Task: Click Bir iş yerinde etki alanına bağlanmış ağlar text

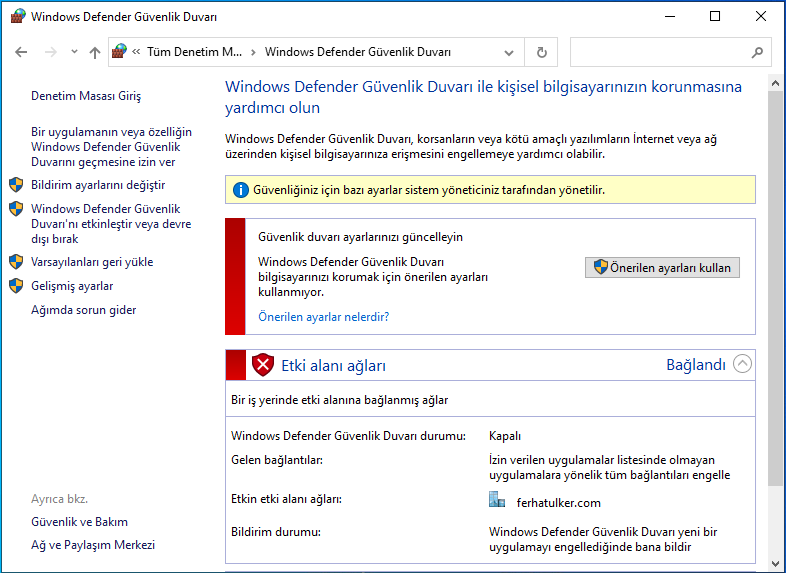Action: tap(339, 400)
